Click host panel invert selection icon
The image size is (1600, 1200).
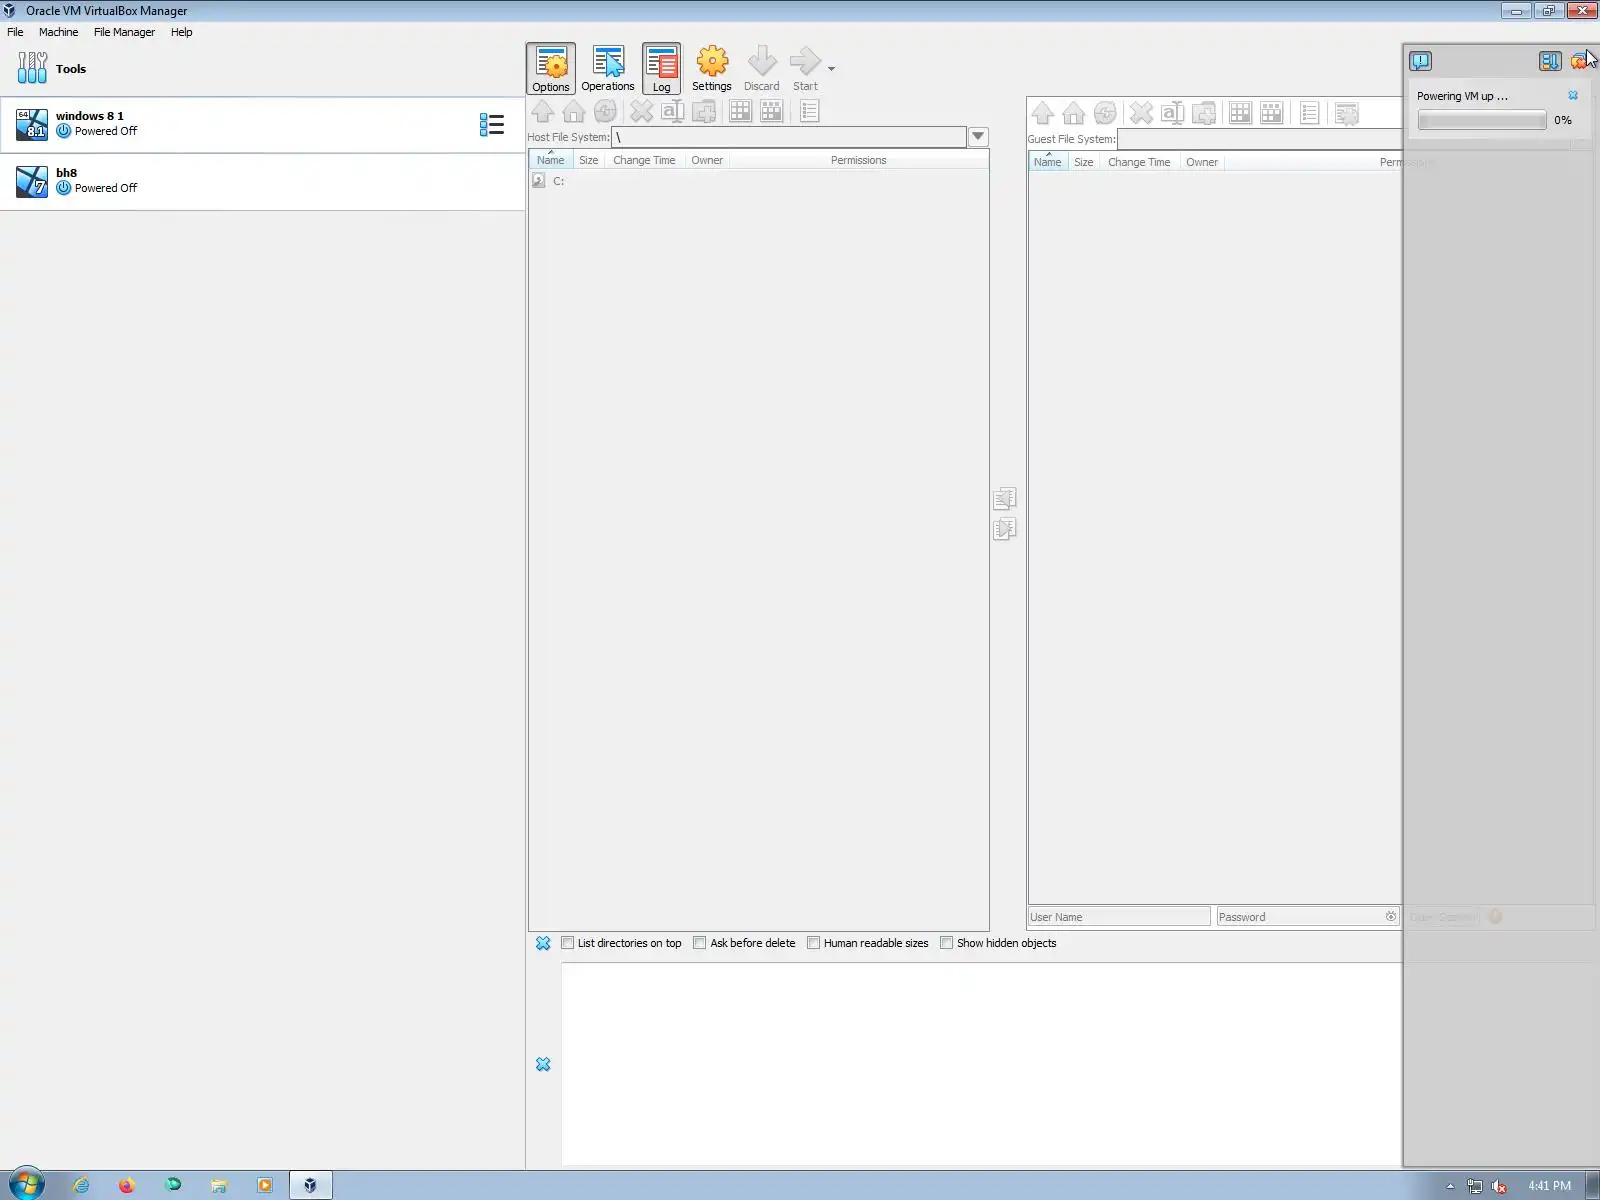[772, 111]
